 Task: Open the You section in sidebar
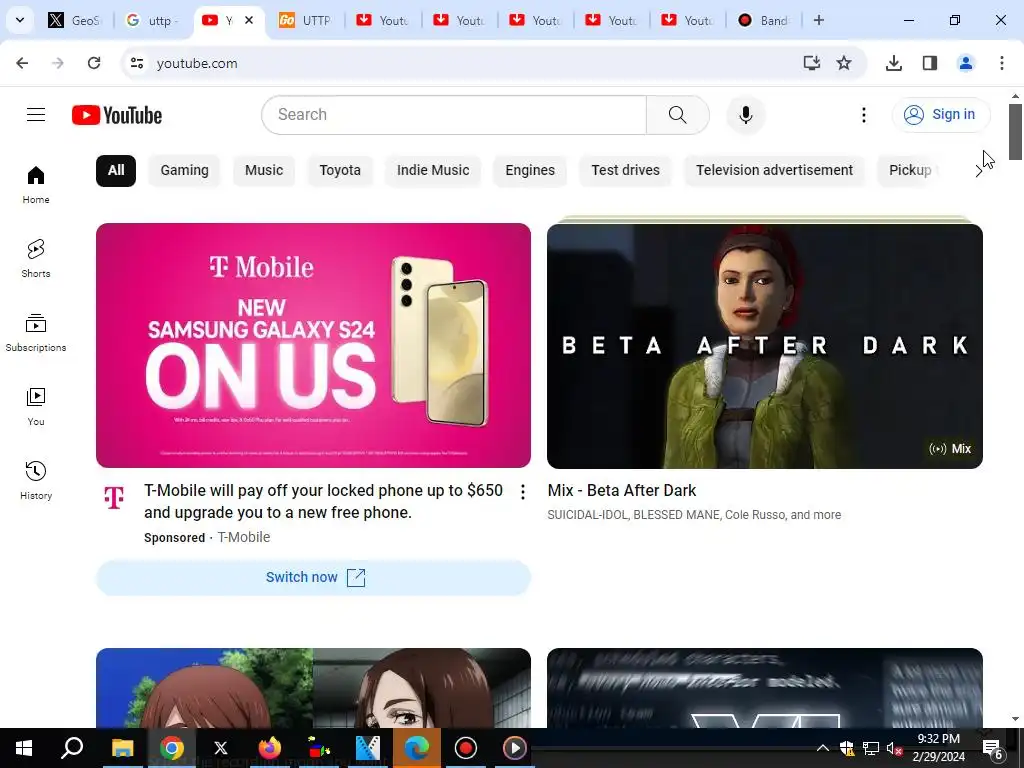36,406
